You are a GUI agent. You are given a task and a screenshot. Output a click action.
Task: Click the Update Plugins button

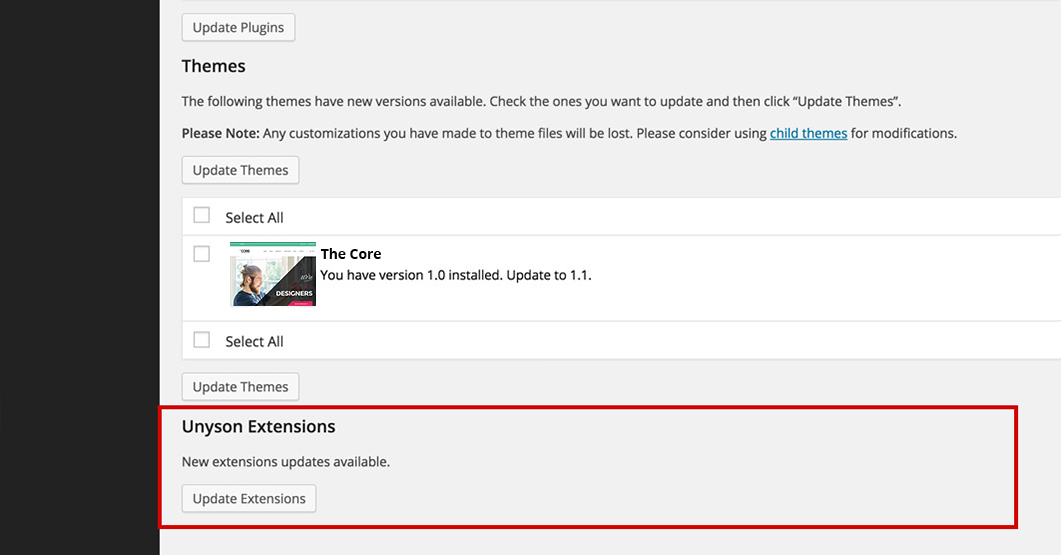tap(238, 28)
